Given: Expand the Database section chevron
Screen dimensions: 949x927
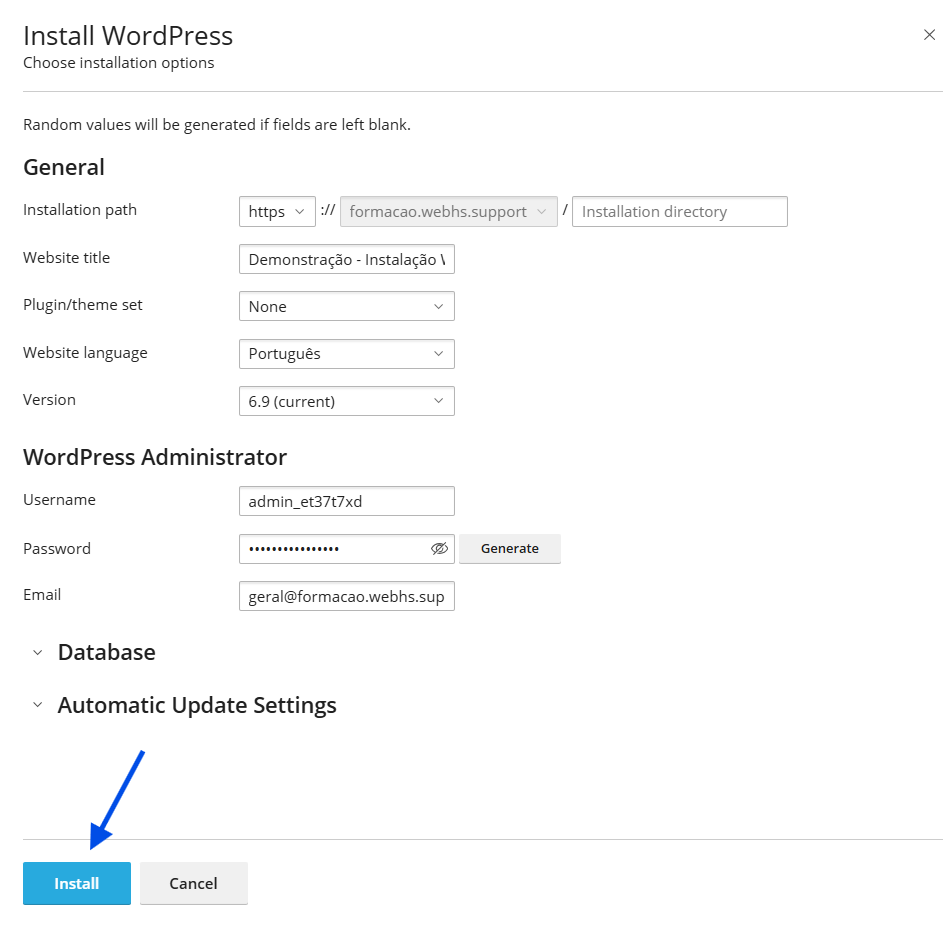Looking at the screenshot, I should 38,653.
